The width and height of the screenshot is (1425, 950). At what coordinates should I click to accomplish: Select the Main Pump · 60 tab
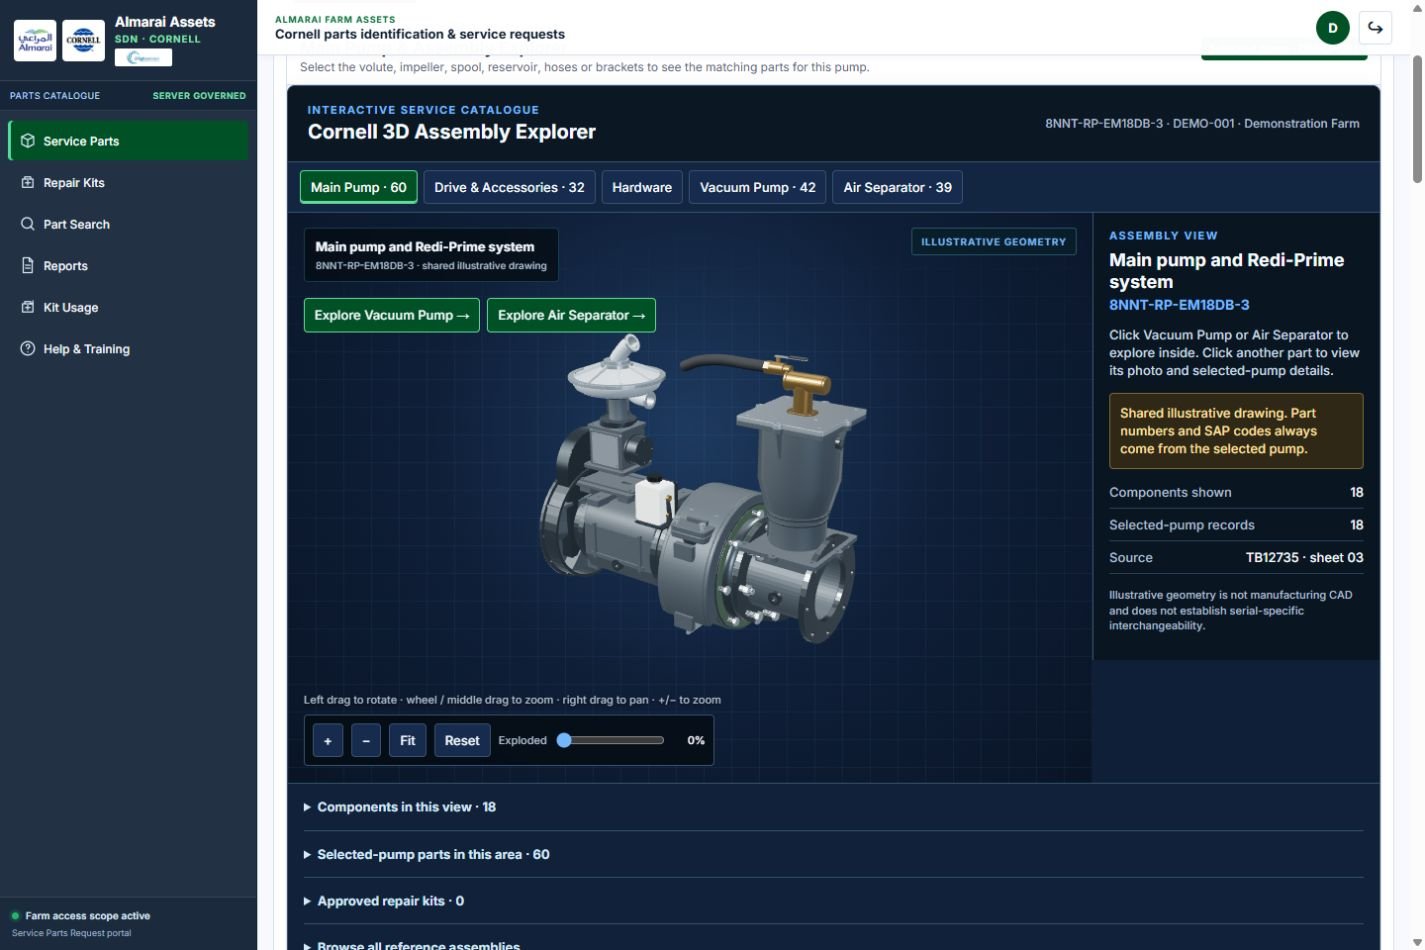pos(358,187)
